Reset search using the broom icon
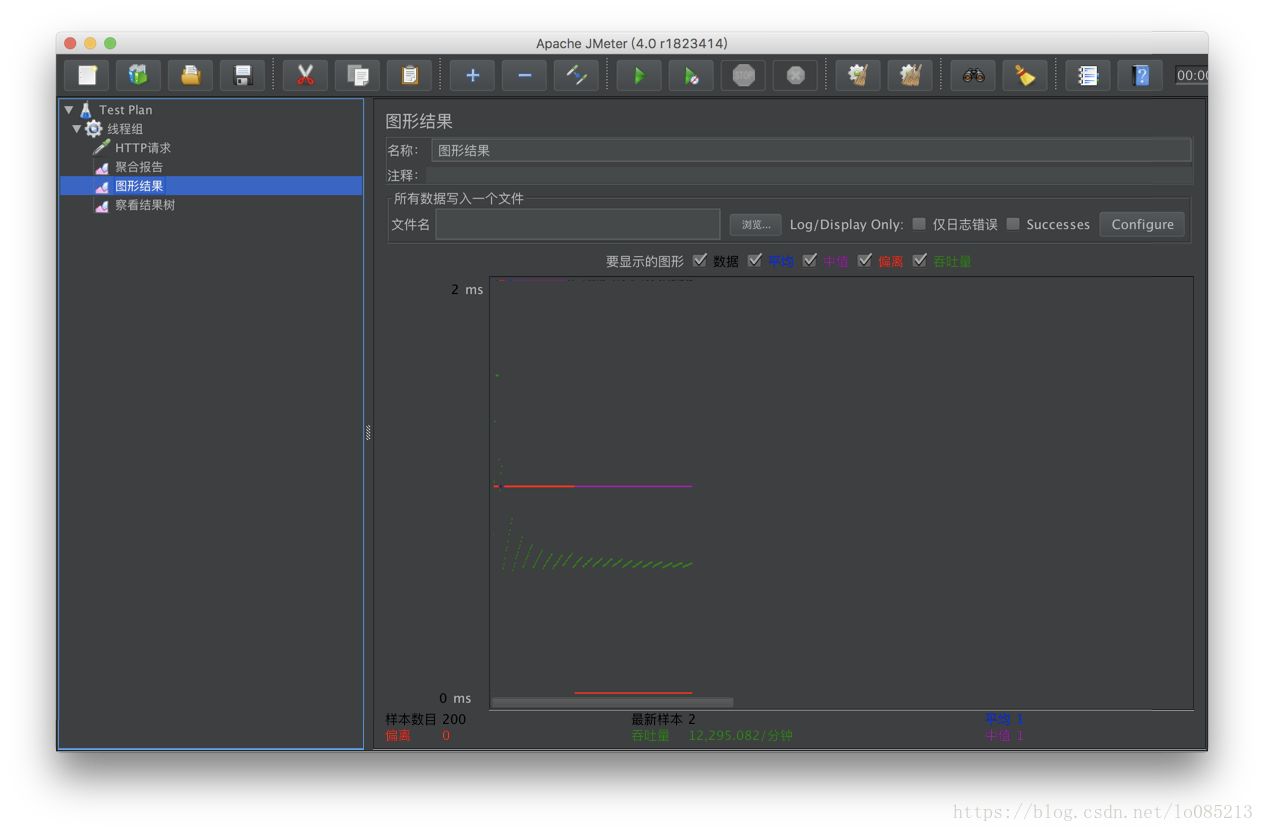This screenshot has width=1264, height=832. [1025, 75]
